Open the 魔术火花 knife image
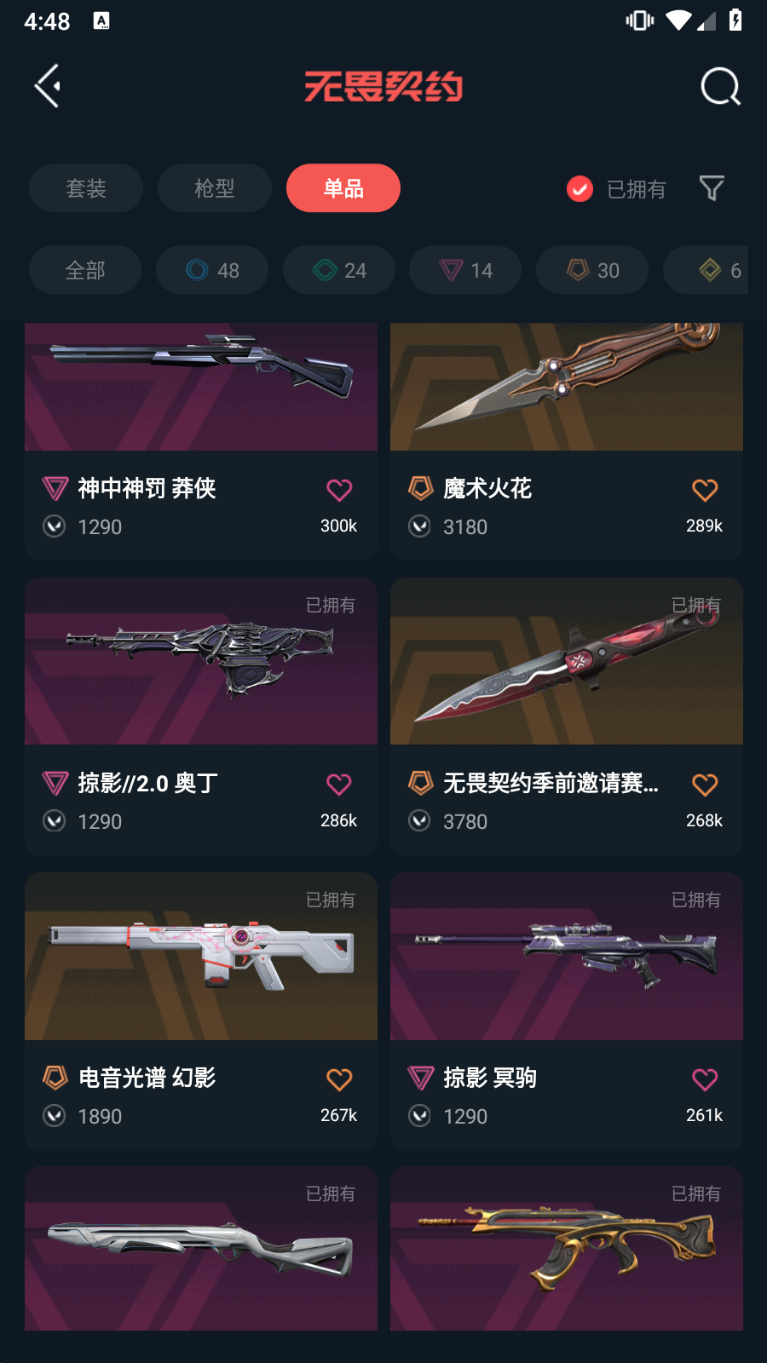This screenshot has height=1363, width=767. (x=566, y=386)
